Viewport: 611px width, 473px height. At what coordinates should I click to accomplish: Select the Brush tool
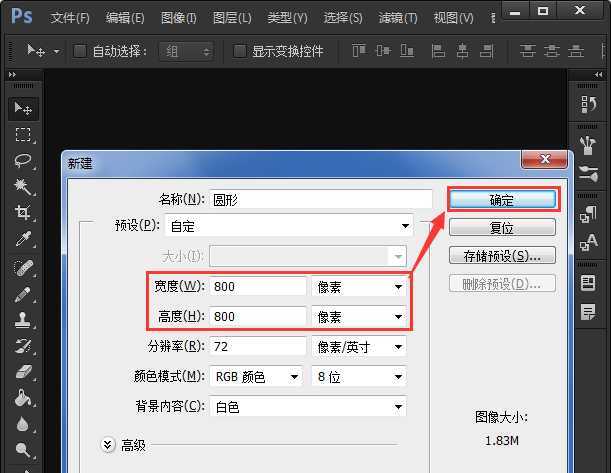pos(22,294)
